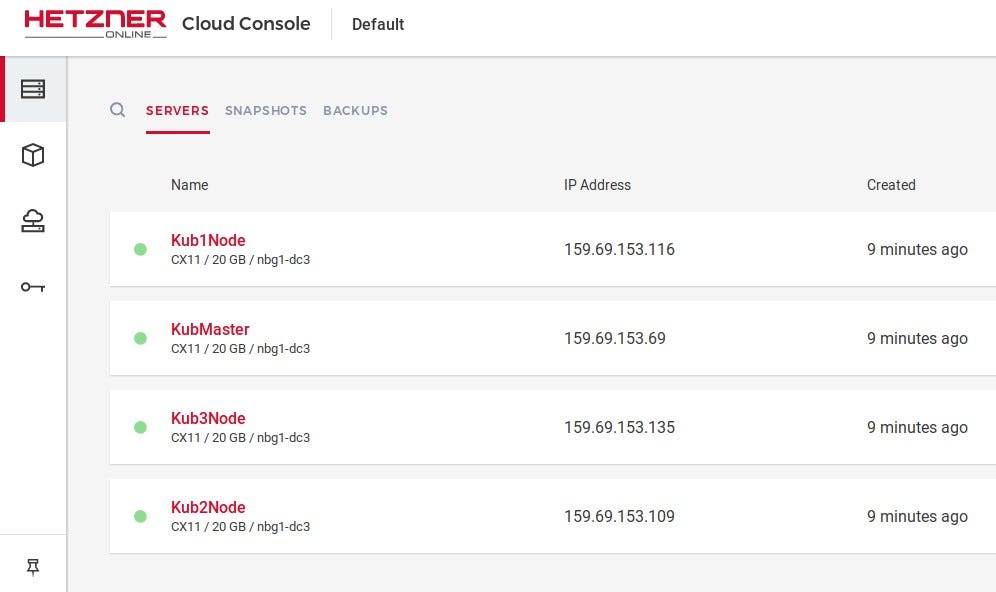Switch to the Servers tab
The width and height of the screenshot is (996, 592).
coord(177,111)
